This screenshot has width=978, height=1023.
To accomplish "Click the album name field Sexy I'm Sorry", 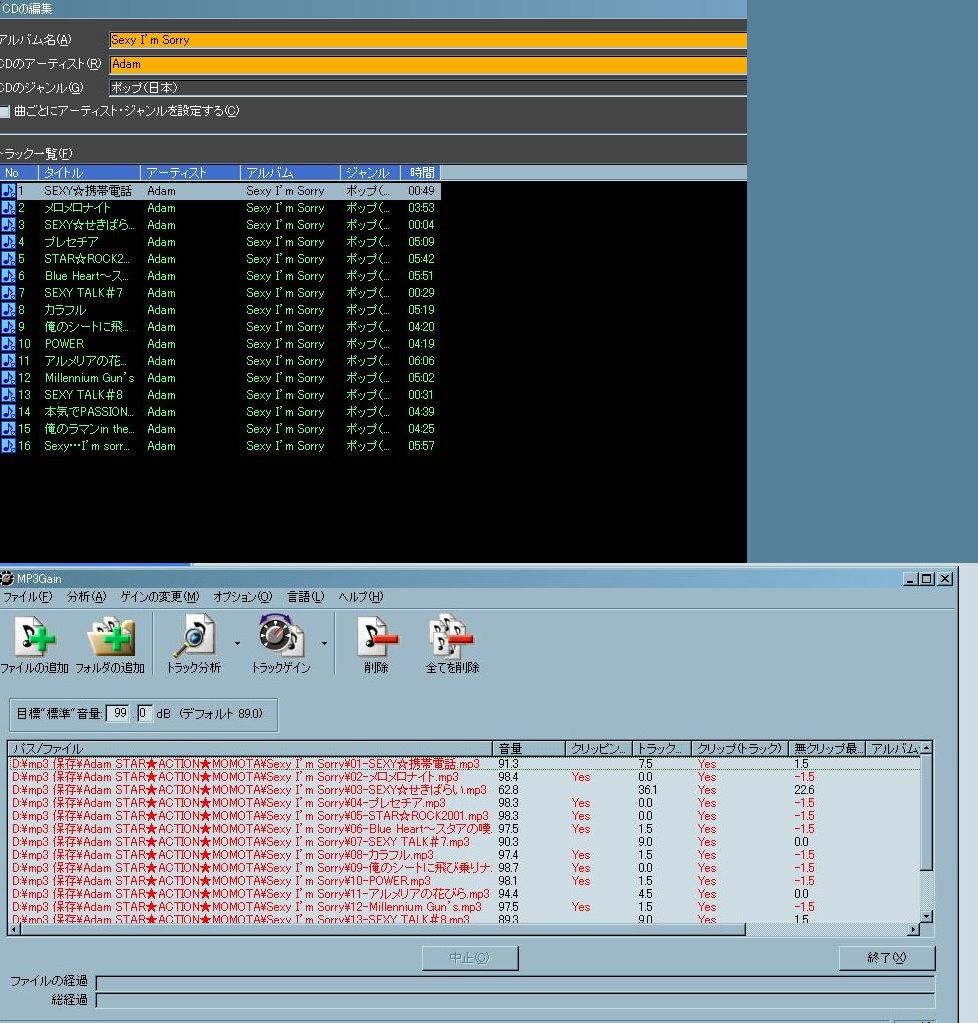I will pyautogui.click(x=428, y=40).
